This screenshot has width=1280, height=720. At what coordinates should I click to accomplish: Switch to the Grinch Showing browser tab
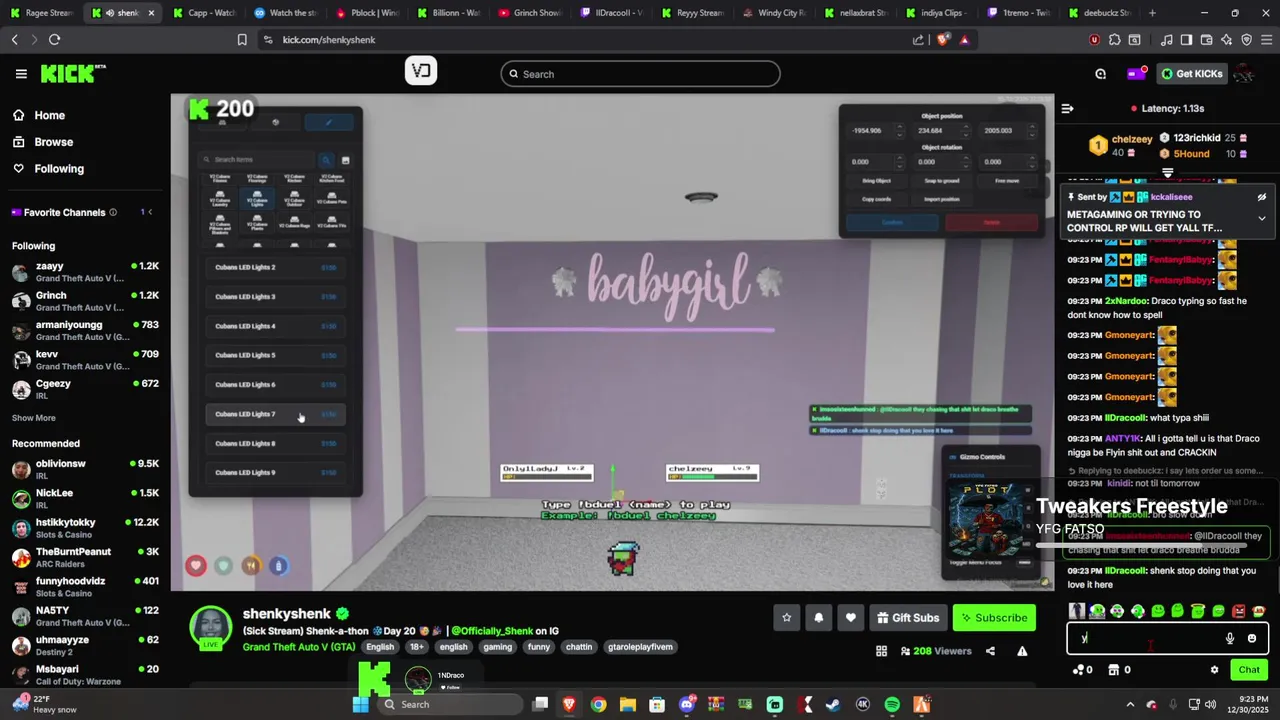click(x=532, y=13)
